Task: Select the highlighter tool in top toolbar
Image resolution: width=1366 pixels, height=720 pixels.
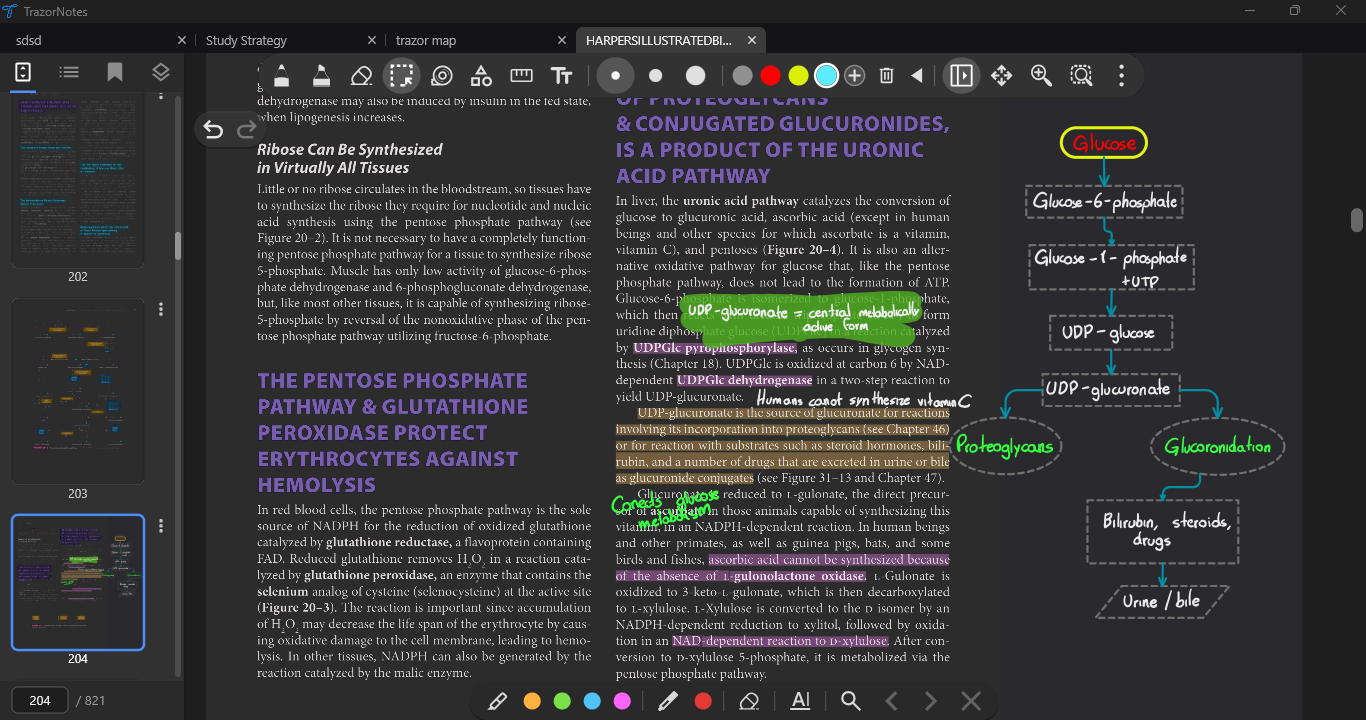Action: tap(321, 75)
